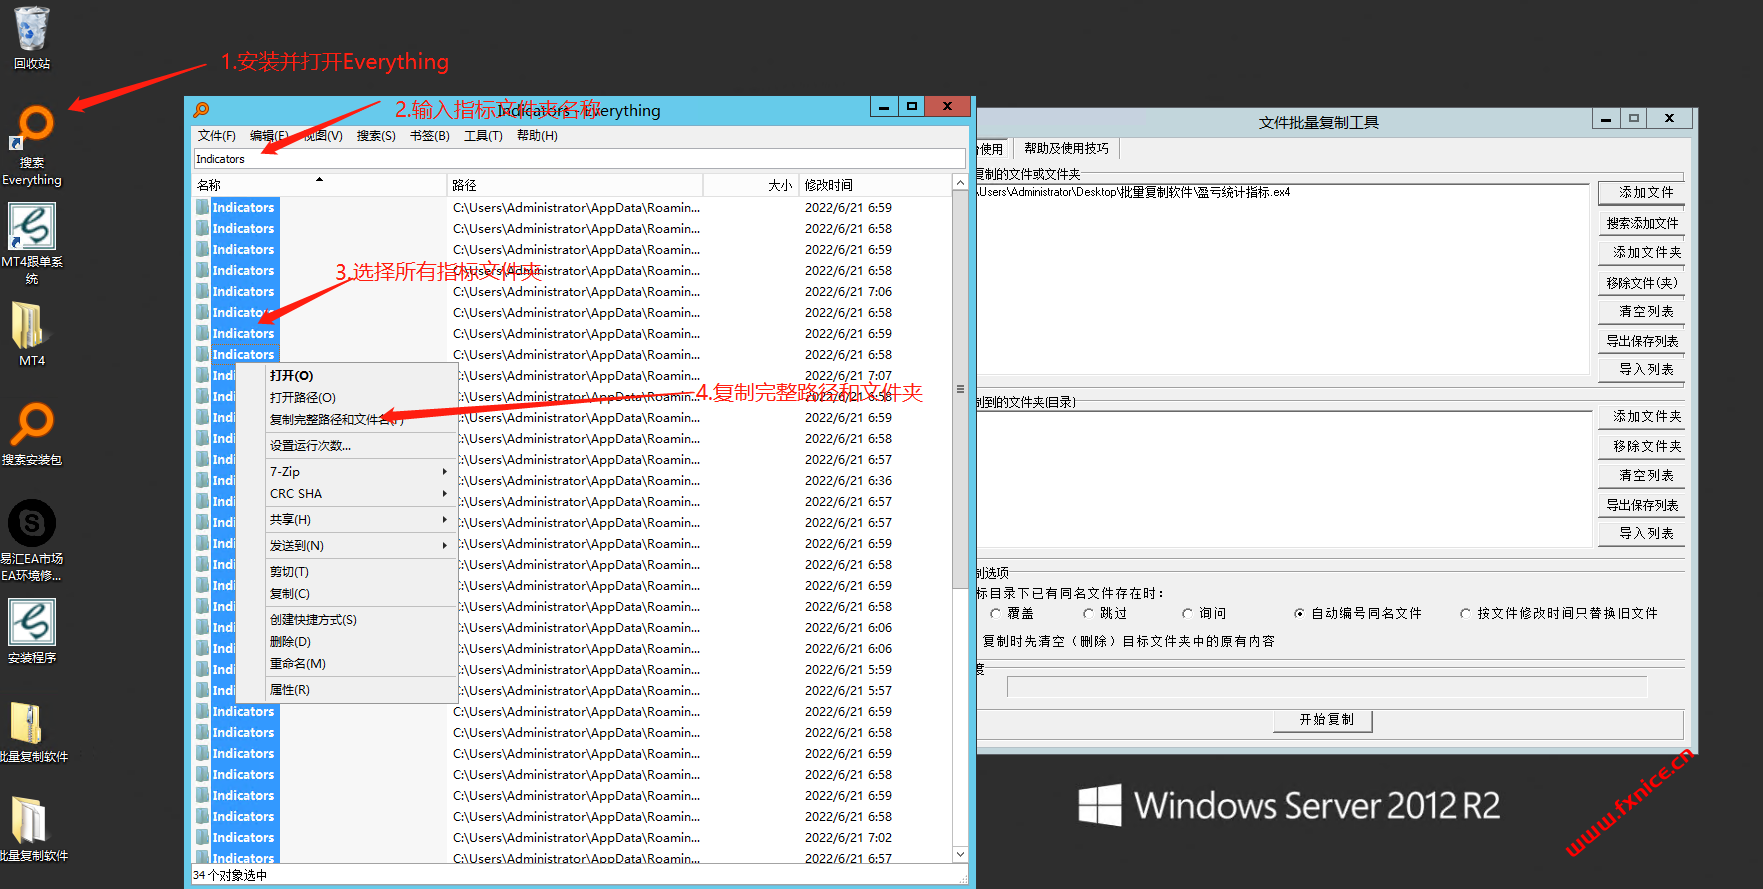
Task: Sort results by the 路径 column header
Action: click(575, 185)
